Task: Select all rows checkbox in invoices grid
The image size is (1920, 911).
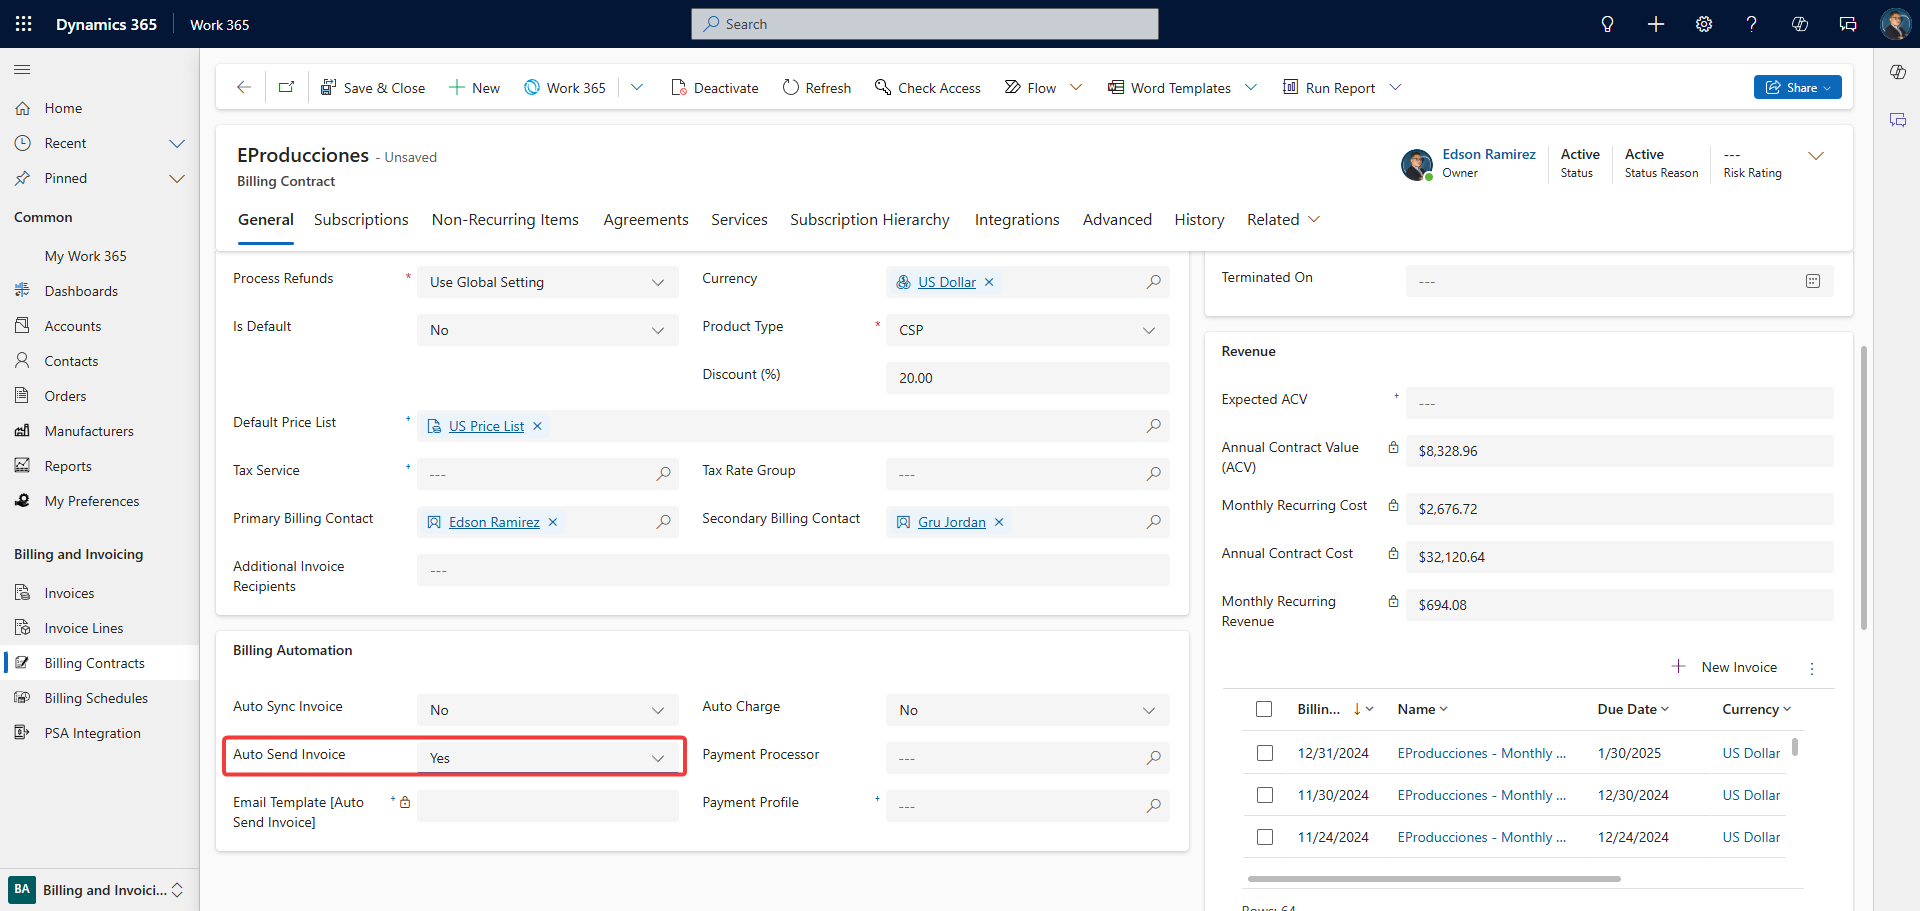Action: [1264, 709]
